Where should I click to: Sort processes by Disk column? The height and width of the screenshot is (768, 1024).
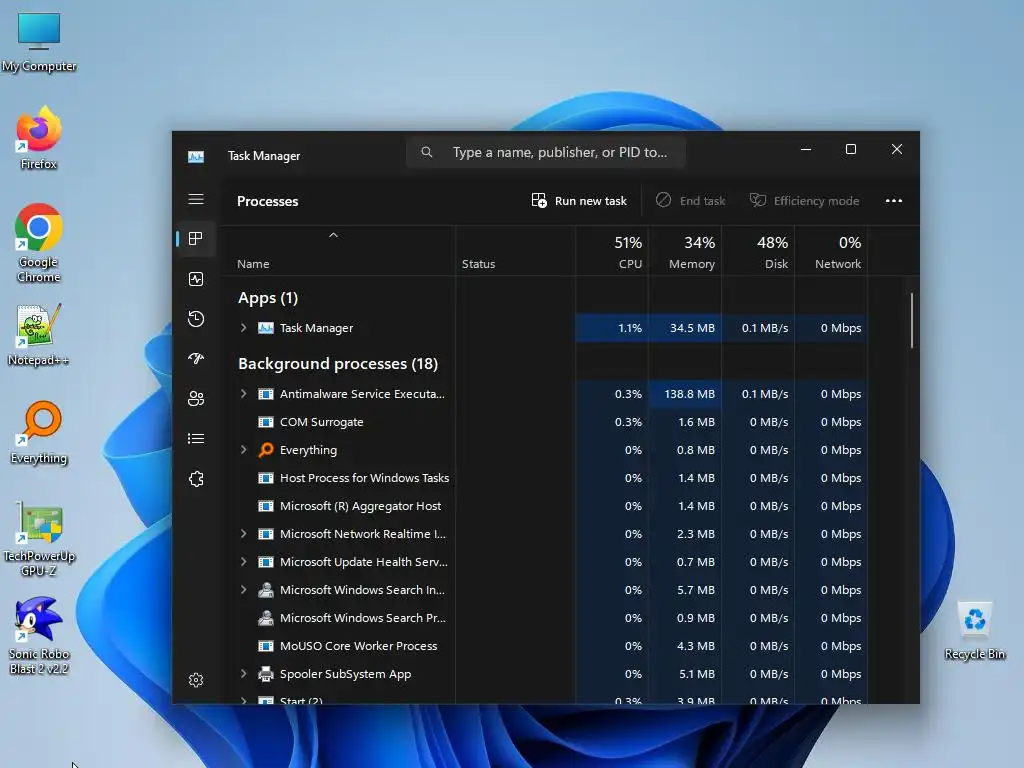coord(758,252)
